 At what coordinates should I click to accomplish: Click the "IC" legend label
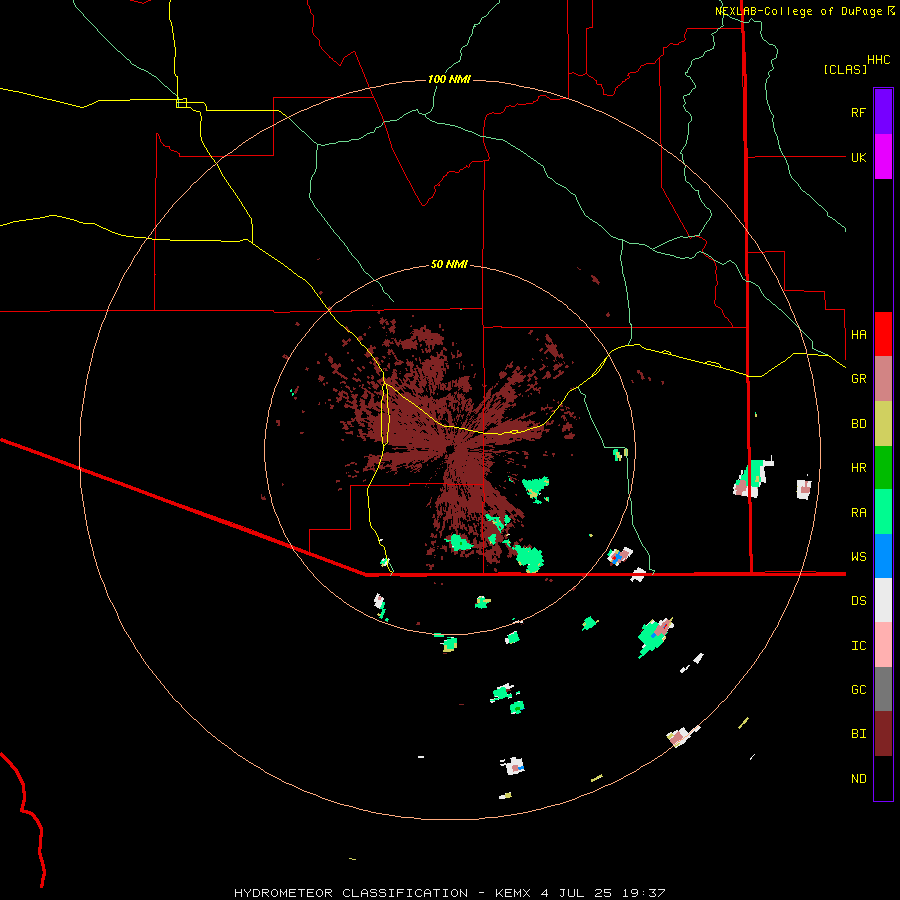pyautogui.click(x=858, y=646)
